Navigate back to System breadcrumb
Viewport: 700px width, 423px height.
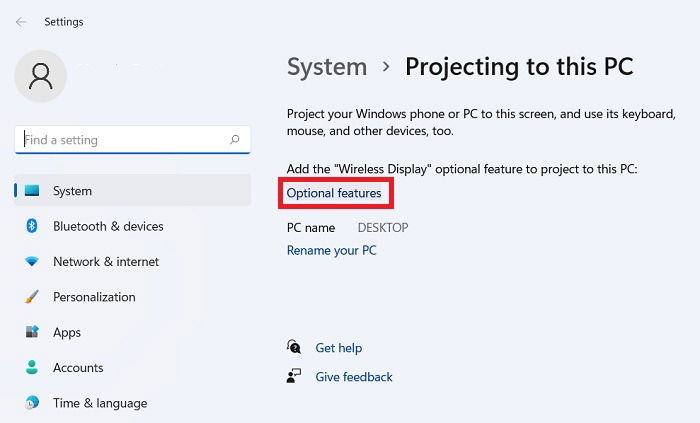click(327, 67)
